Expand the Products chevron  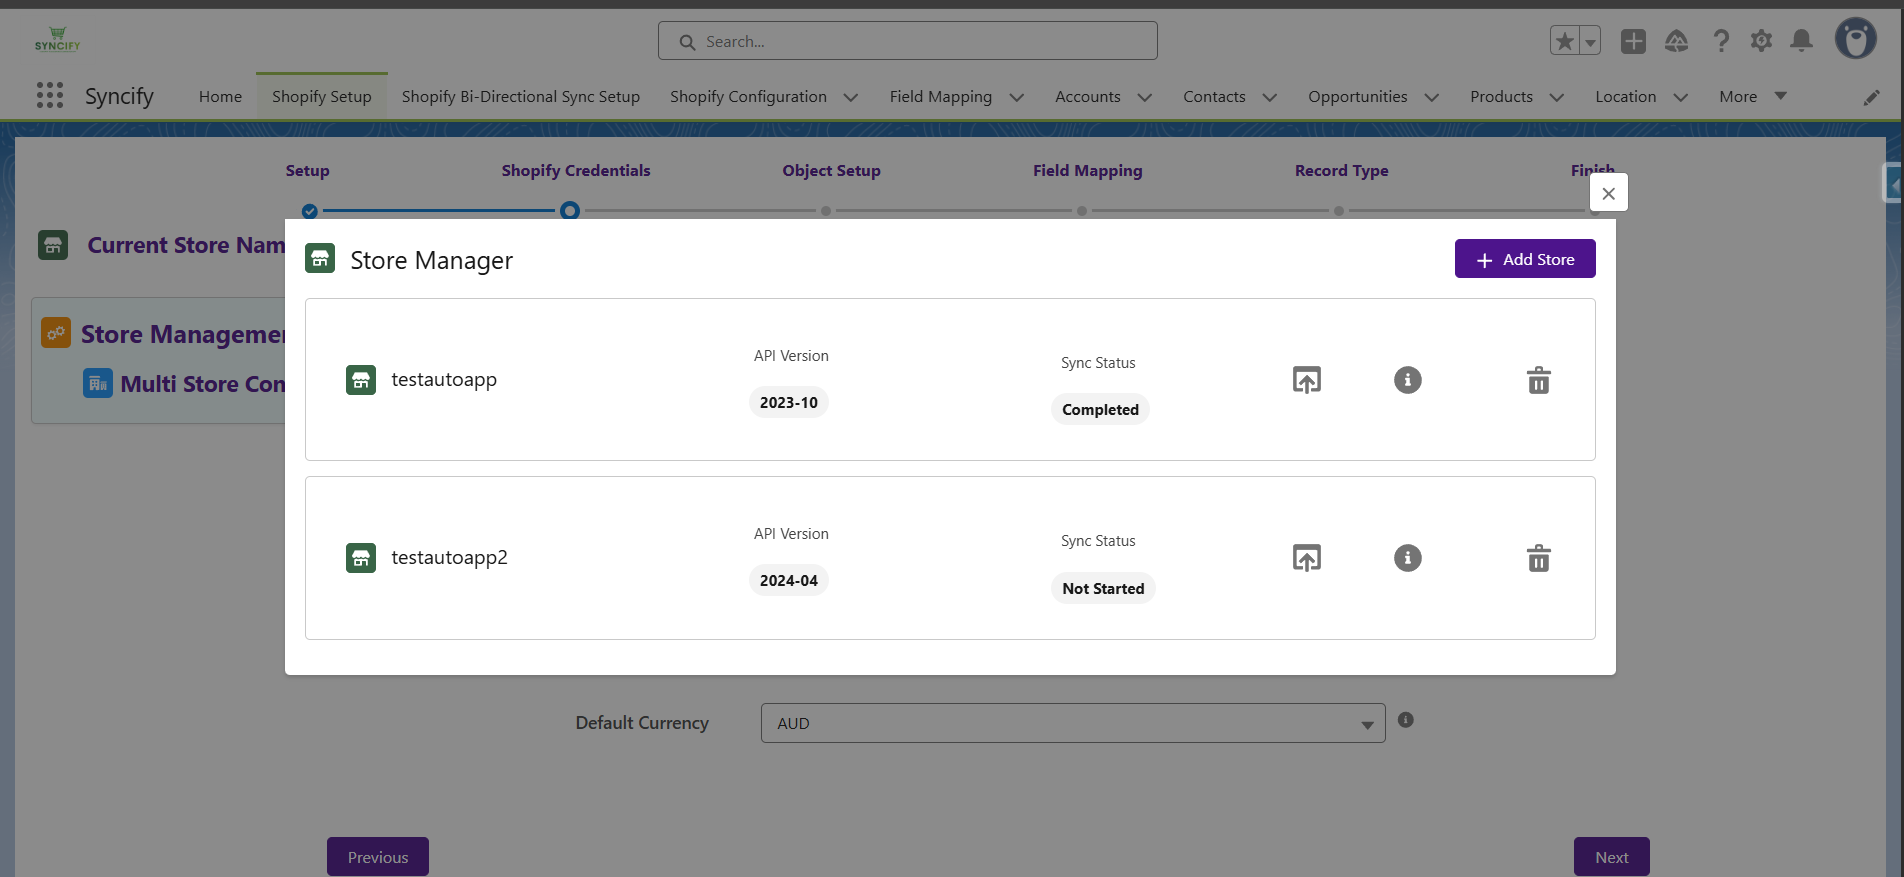point(1557,97)
